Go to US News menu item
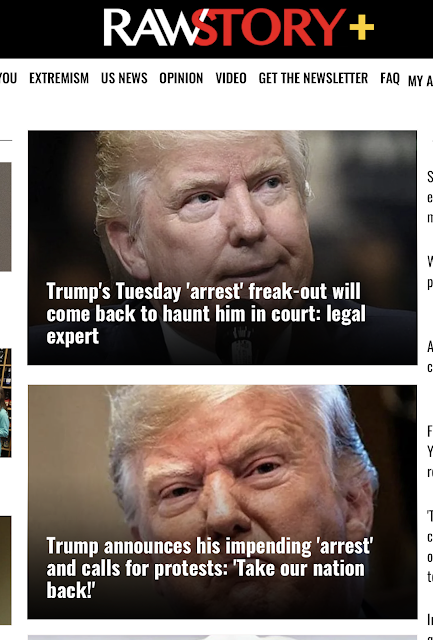The height and width of the screenshot is (640, 433). (124, 78)
